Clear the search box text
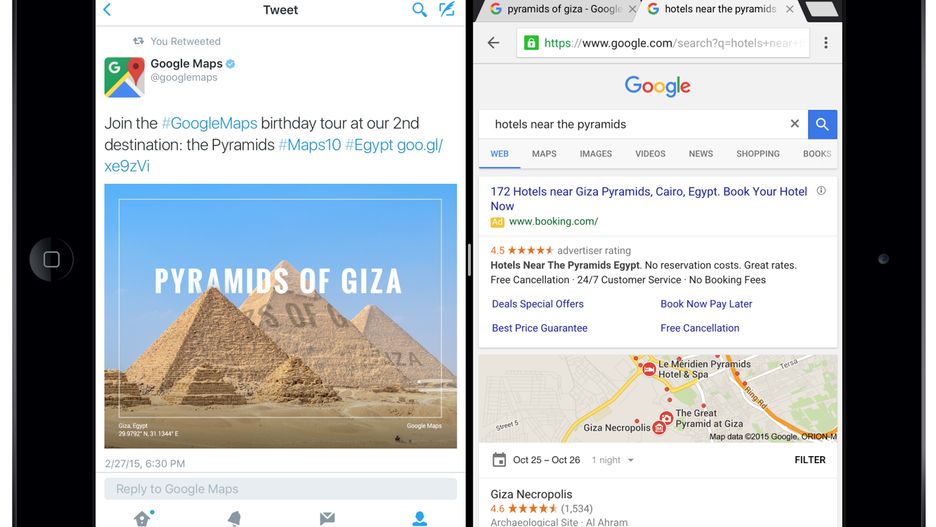936x527 pixels. [x=795, y=124]
